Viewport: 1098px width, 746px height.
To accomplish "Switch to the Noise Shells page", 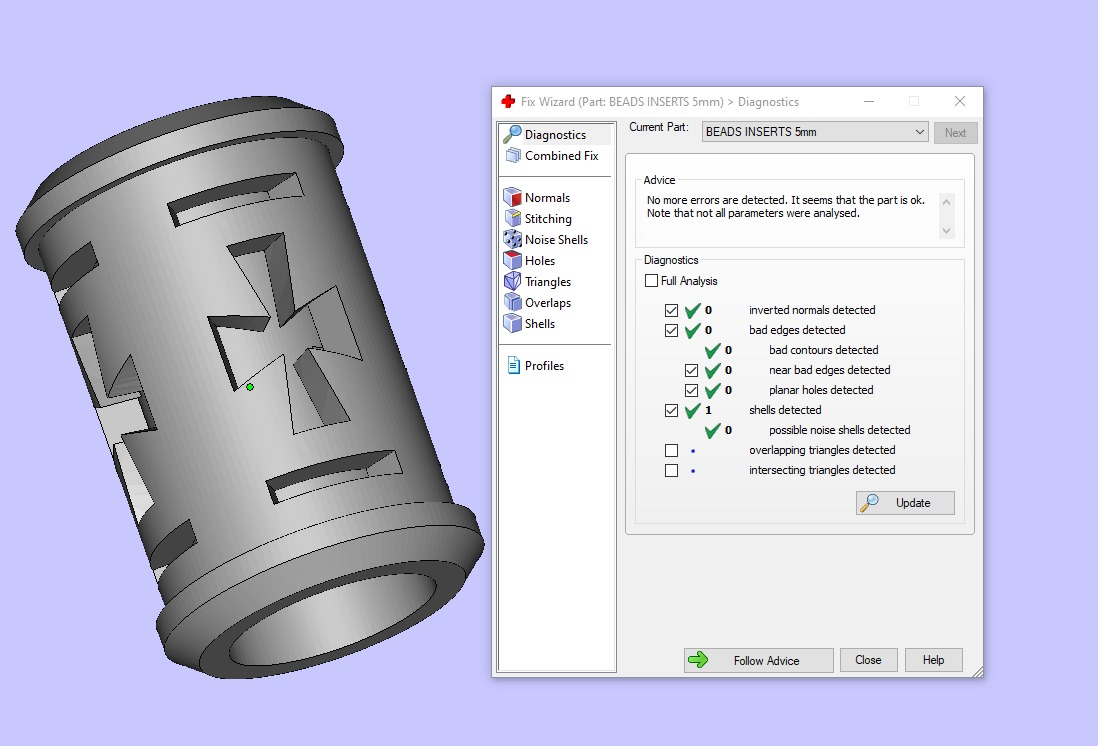I will point(556,240).
